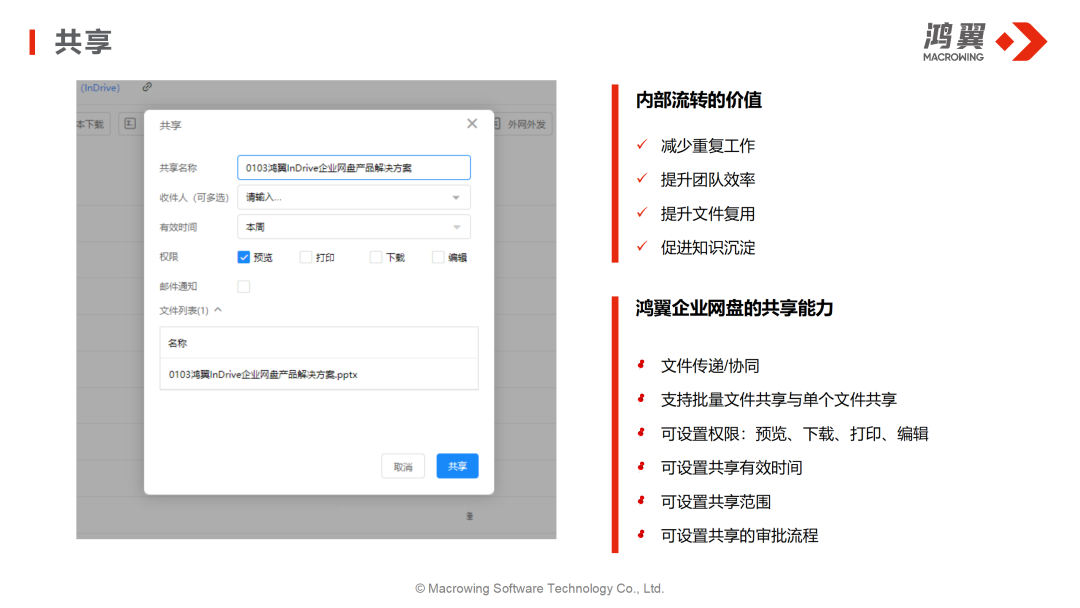The image size is (1080, 608).
Task: Click the 文件传递/协同 bullet text
Action: point(709,366)
